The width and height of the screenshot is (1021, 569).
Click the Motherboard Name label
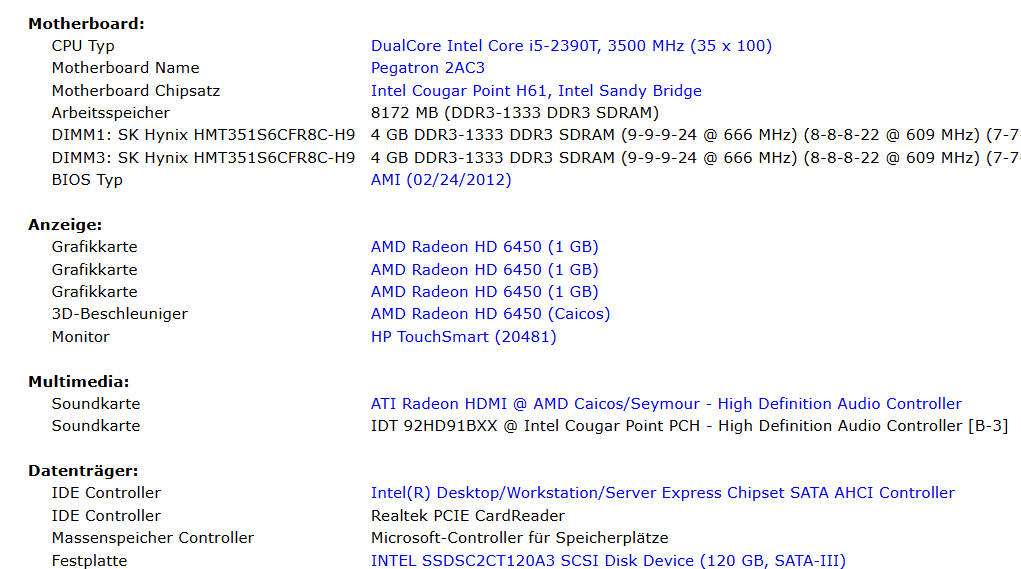(x=126, y=68)
